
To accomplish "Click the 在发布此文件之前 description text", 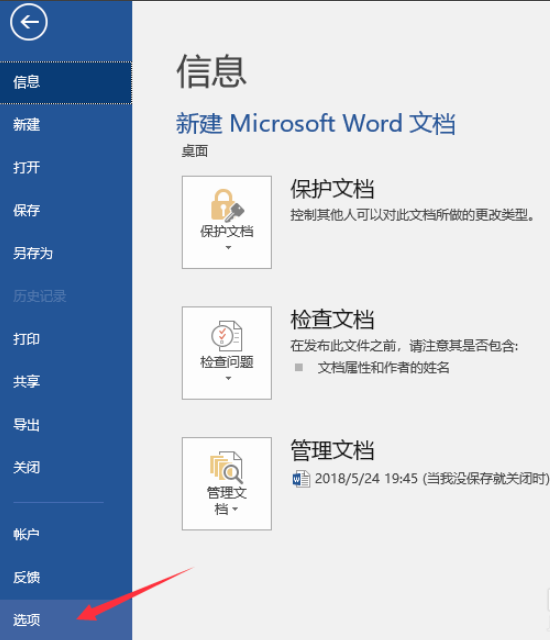I will pos(404,346).
